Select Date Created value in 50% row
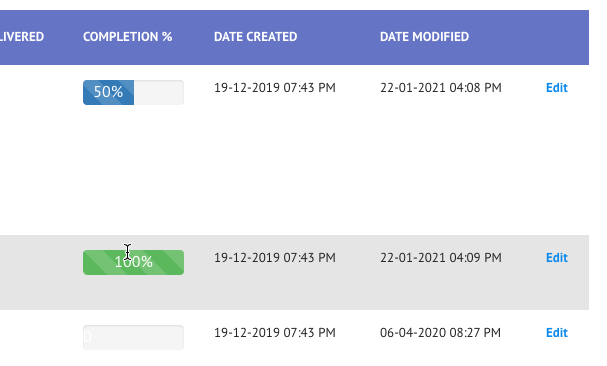Image resolution: width=607 pixels, height=366 pixels. click(x=275, y=88)
